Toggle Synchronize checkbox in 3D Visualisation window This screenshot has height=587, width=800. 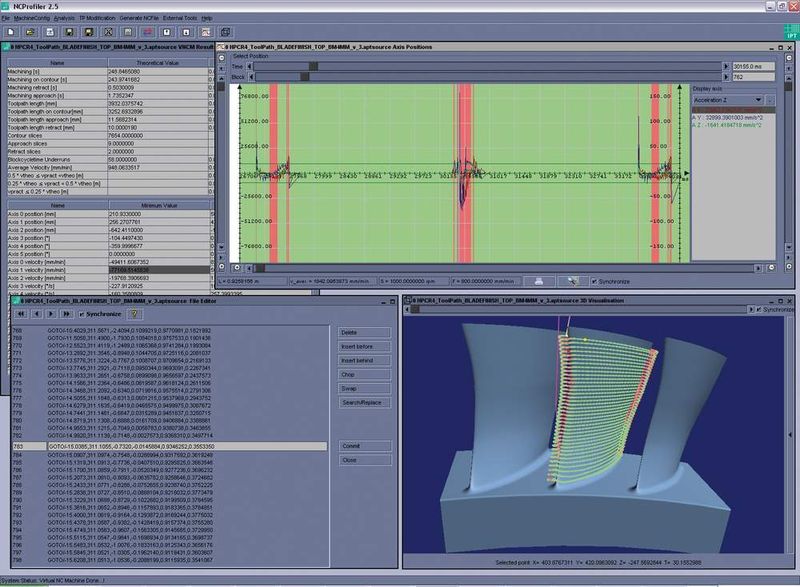759,310
